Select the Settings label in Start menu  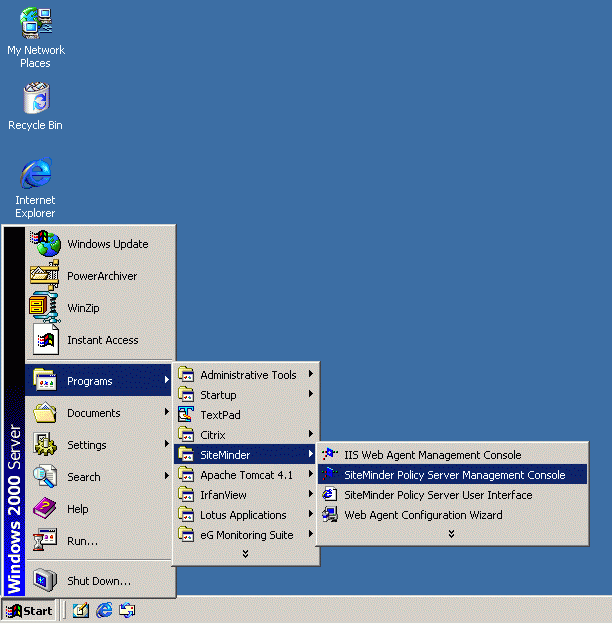pyautogui.click(x=87, y=445)
